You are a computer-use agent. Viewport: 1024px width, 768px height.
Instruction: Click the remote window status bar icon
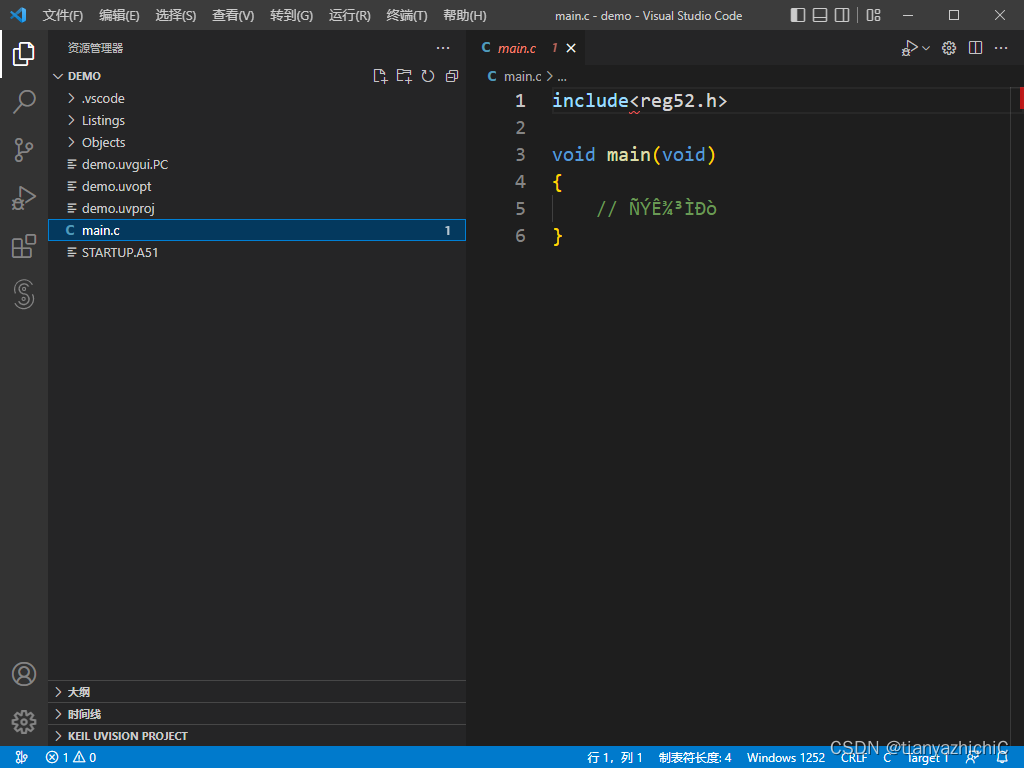(21, 757)
